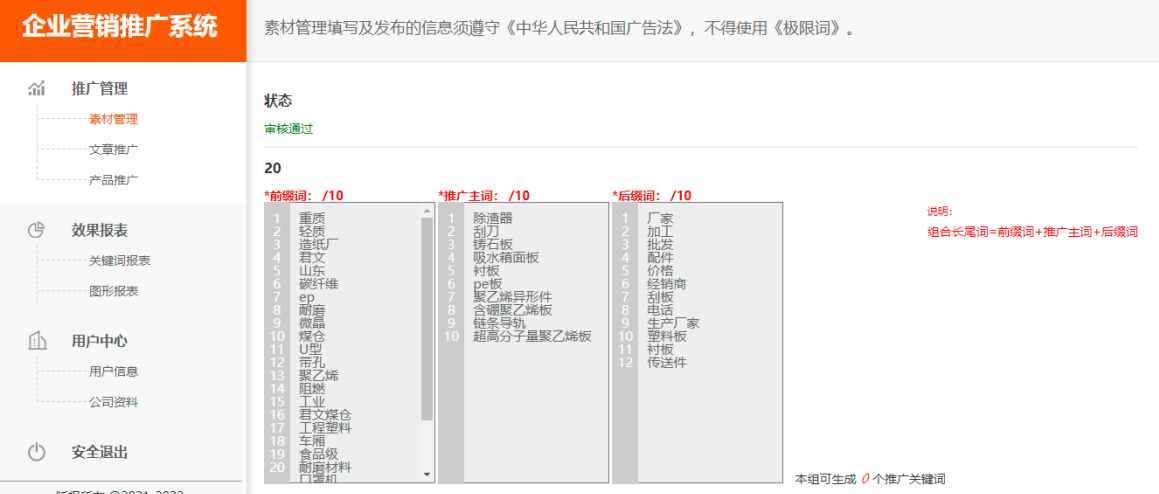Go to 产品推广 page
The image size is (1159, 494).
113,180
